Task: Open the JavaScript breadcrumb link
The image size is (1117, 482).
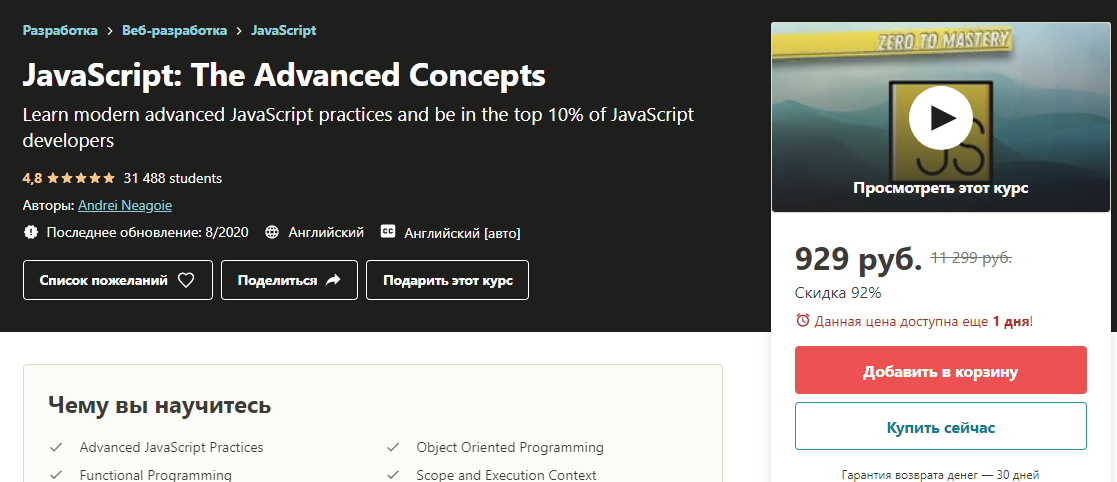Action: point(283,30)
